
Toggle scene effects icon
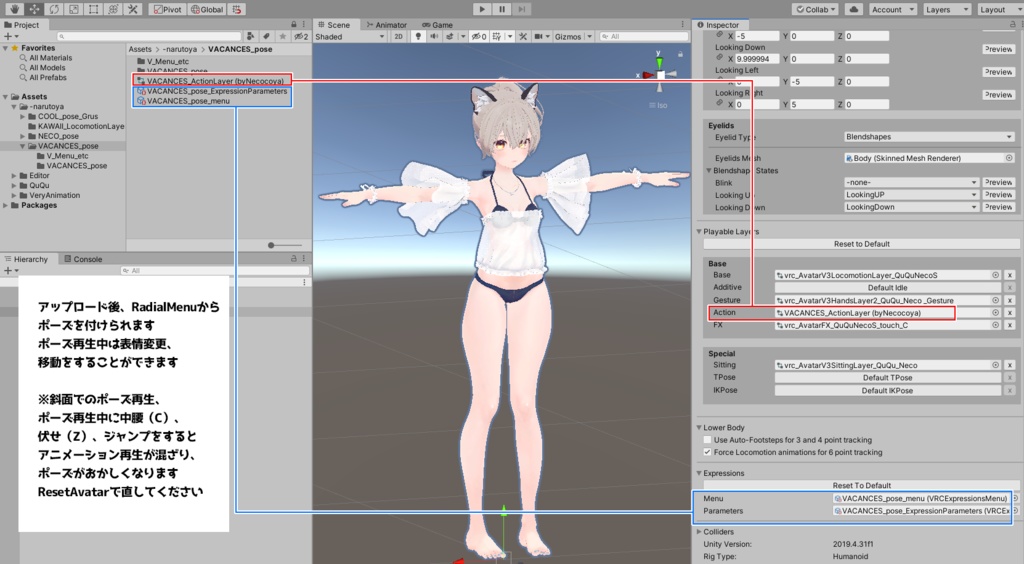(450, 37)
